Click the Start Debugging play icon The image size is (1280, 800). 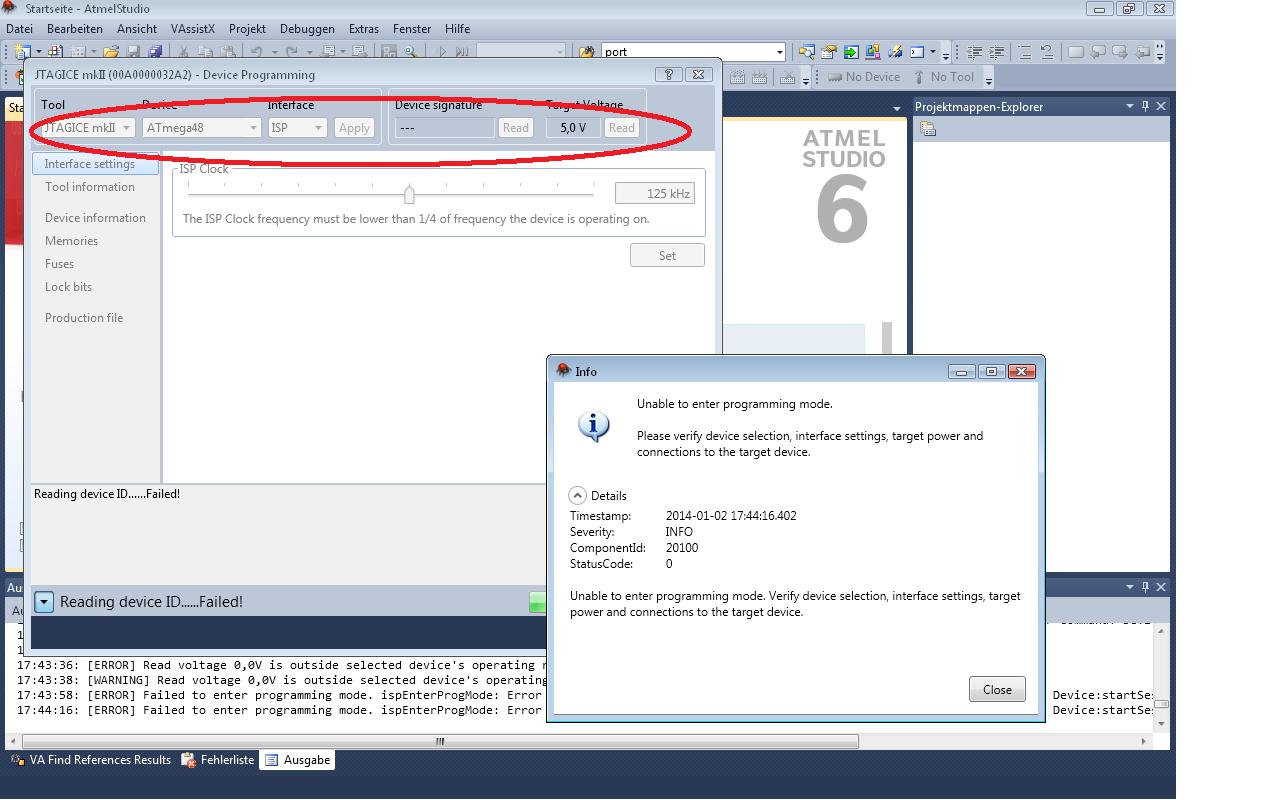[x=443, y=52]
